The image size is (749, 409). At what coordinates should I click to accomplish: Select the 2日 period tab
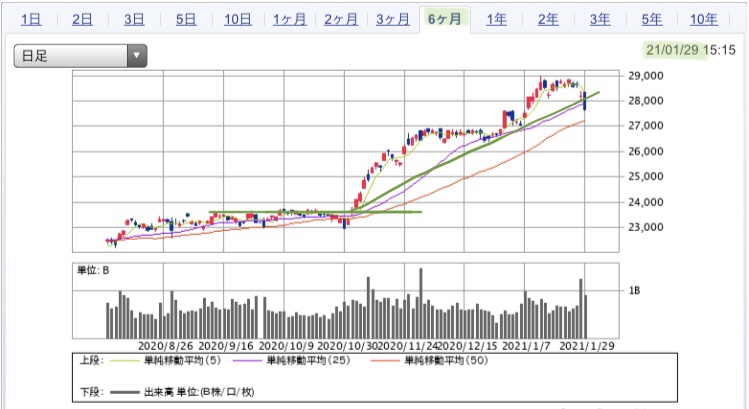tap(82, 20)
